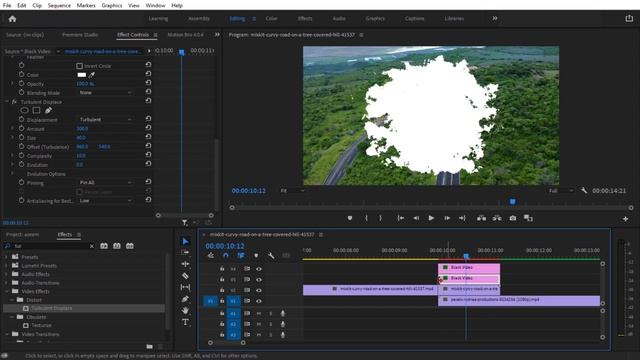The height and width of the screenshot is (360, 640).
Task: Toggle Evolution animation stopwatch
Action: coord(21,164)
